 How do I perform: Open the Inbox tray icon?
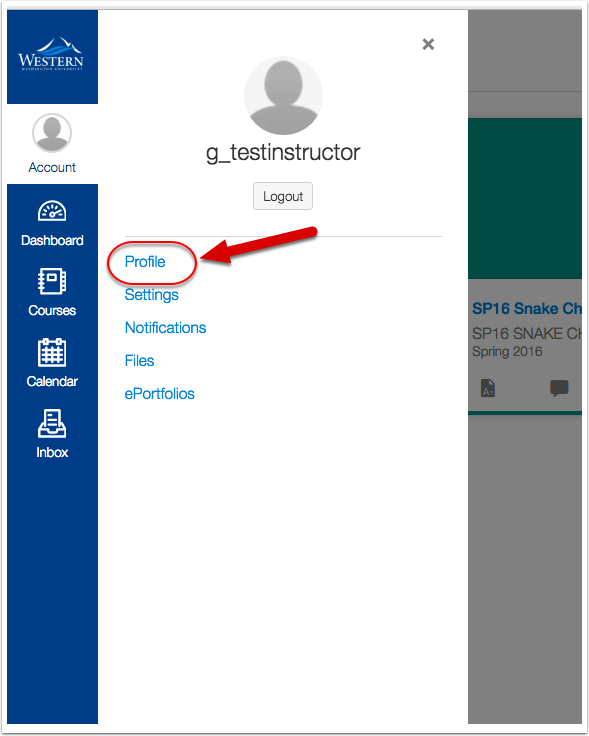tap(52, 423)
